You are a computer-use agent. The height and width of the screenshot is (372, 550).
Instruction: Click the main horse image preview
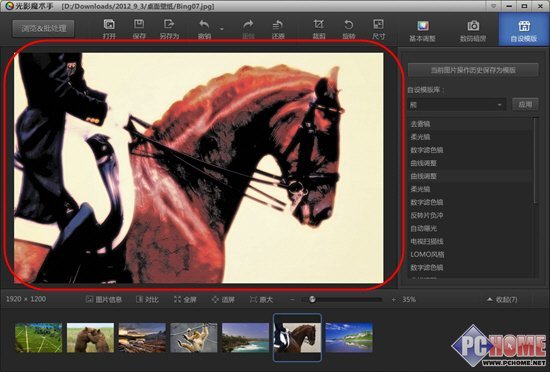point(199,168)
